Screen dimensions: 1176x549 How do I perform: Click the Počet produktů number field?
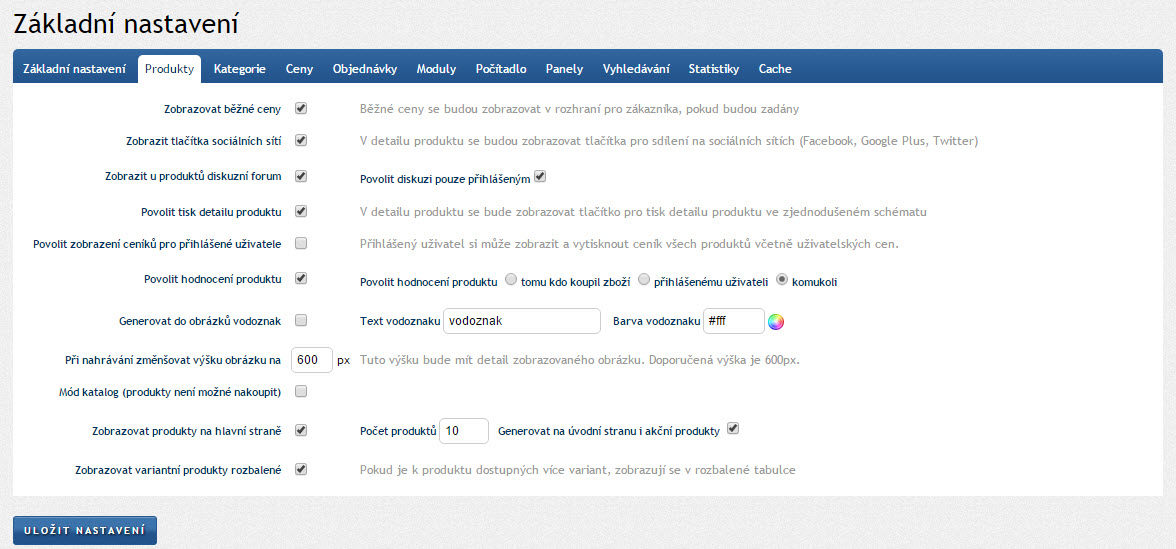(x=464, y=431)
